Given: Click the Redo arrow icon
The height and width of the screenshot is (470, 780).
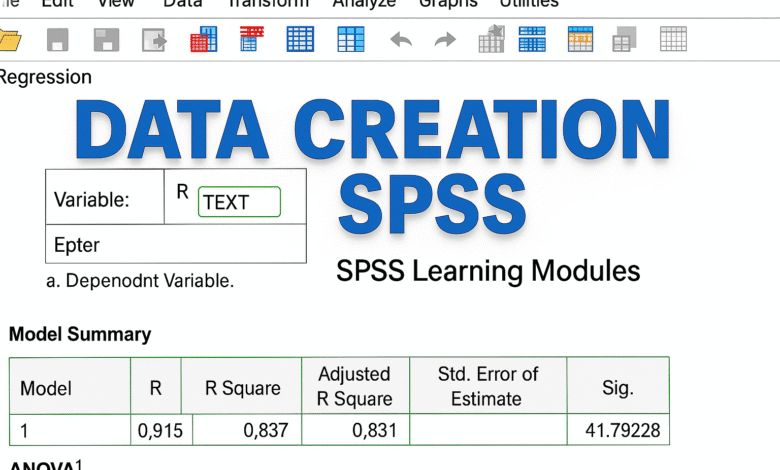Looking at the screenshot, I should pos(445,40).
